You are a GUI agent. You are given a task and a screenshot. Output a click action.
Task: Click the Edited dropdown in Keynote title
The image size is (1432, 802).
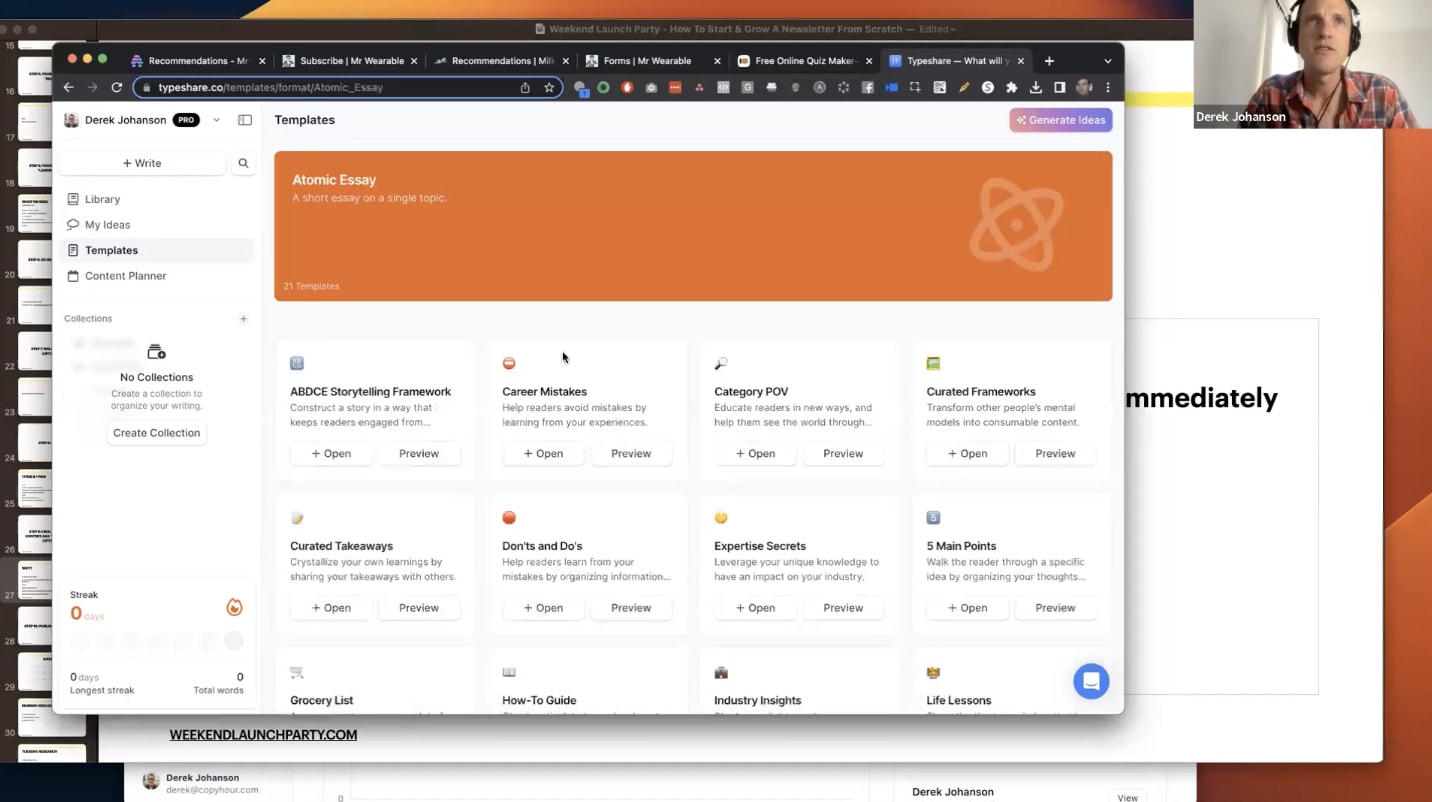click(937, 29)
